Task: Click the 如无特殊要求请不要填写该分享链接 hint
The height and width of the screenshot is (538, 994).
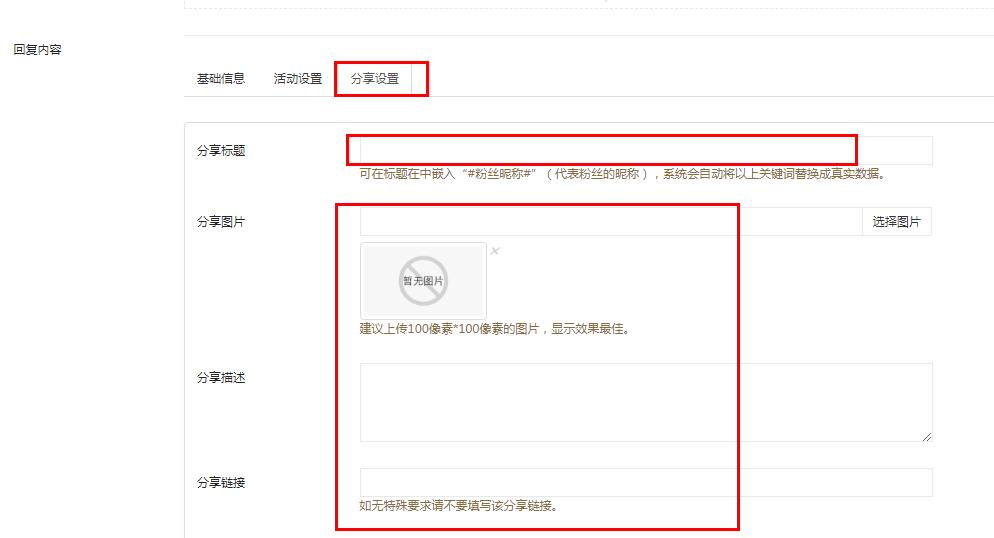Action: (458, 506)
